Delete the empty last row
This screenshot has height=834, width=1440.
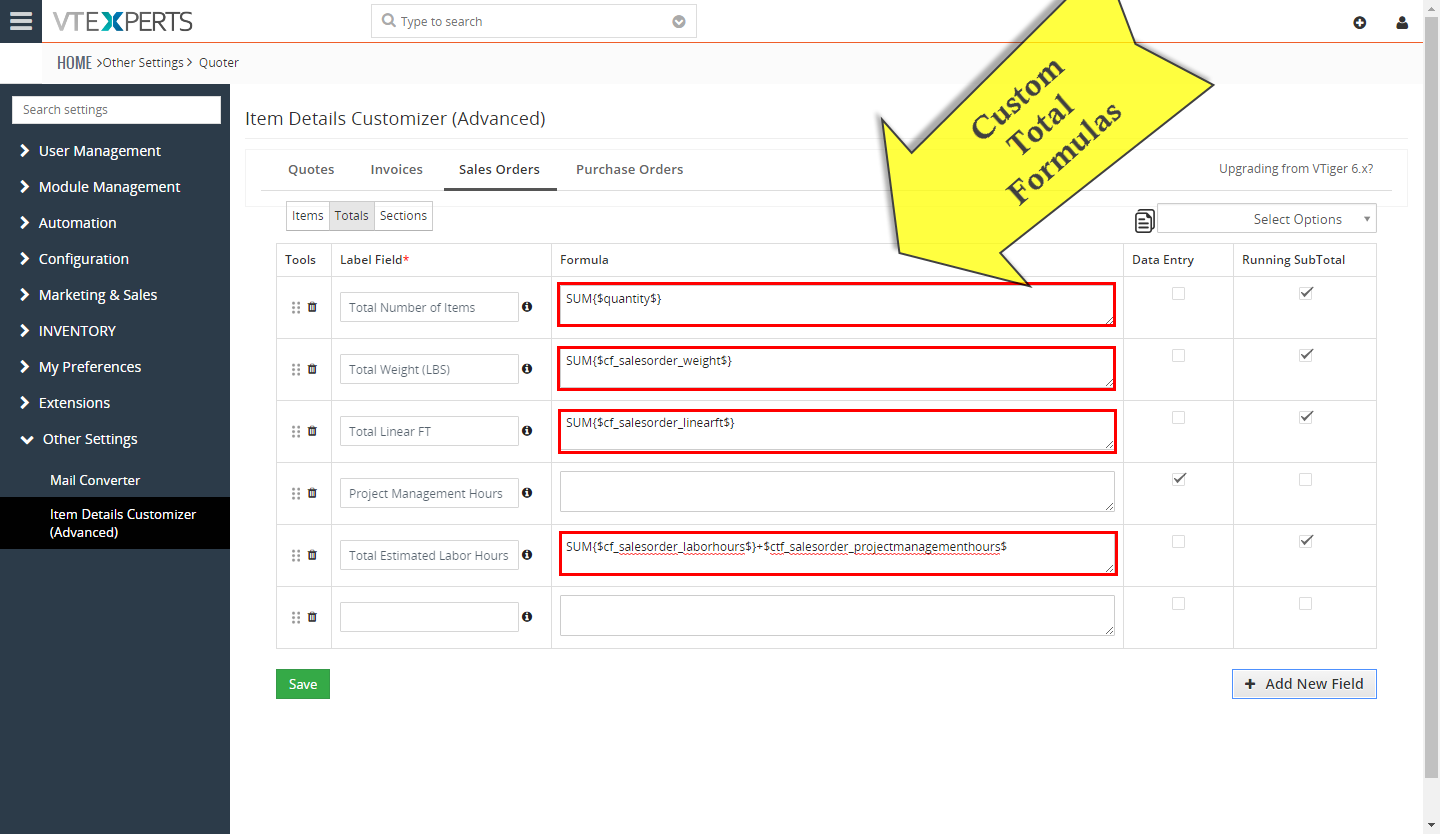tap(312, 617)
